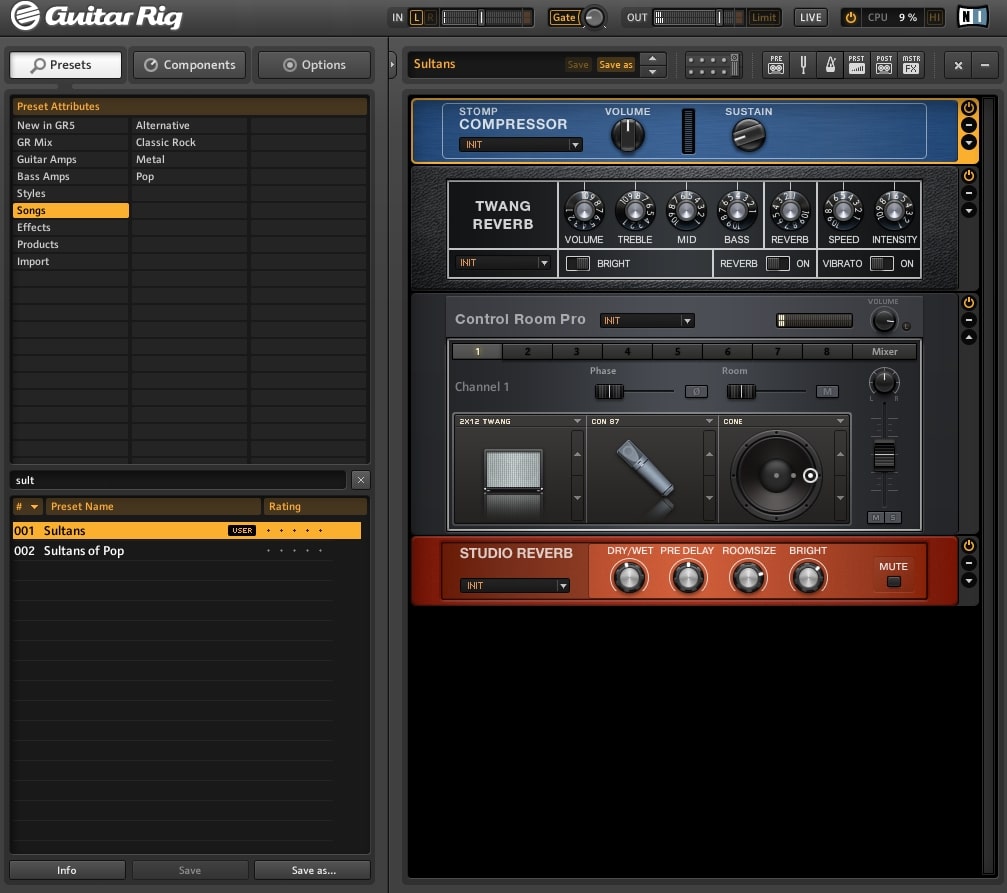Select the Guitar Amps preset attribute
This screenshot has height=893, width=1007.
pyautogui.click(x=71, y=159)
